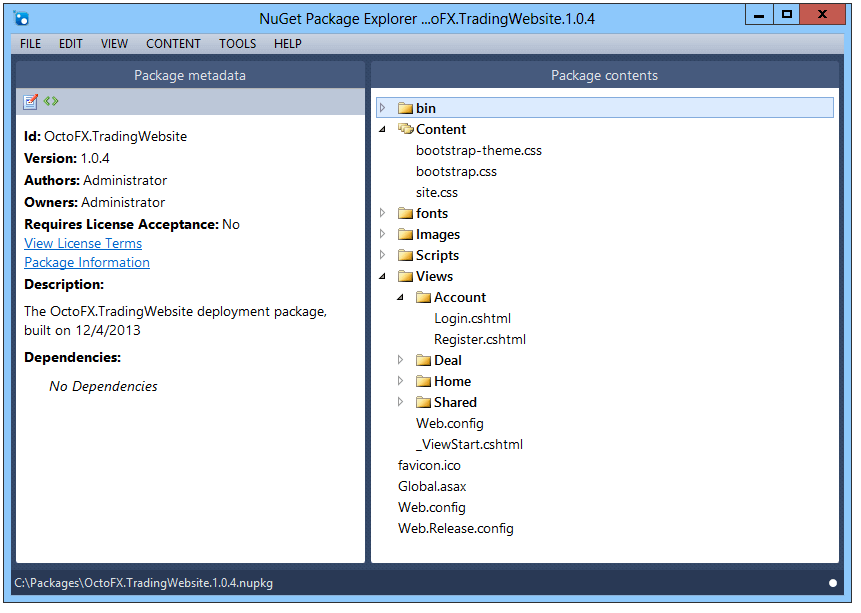Click the View License Terms link
Screen dimensions: 861x613
click(82, 243)
